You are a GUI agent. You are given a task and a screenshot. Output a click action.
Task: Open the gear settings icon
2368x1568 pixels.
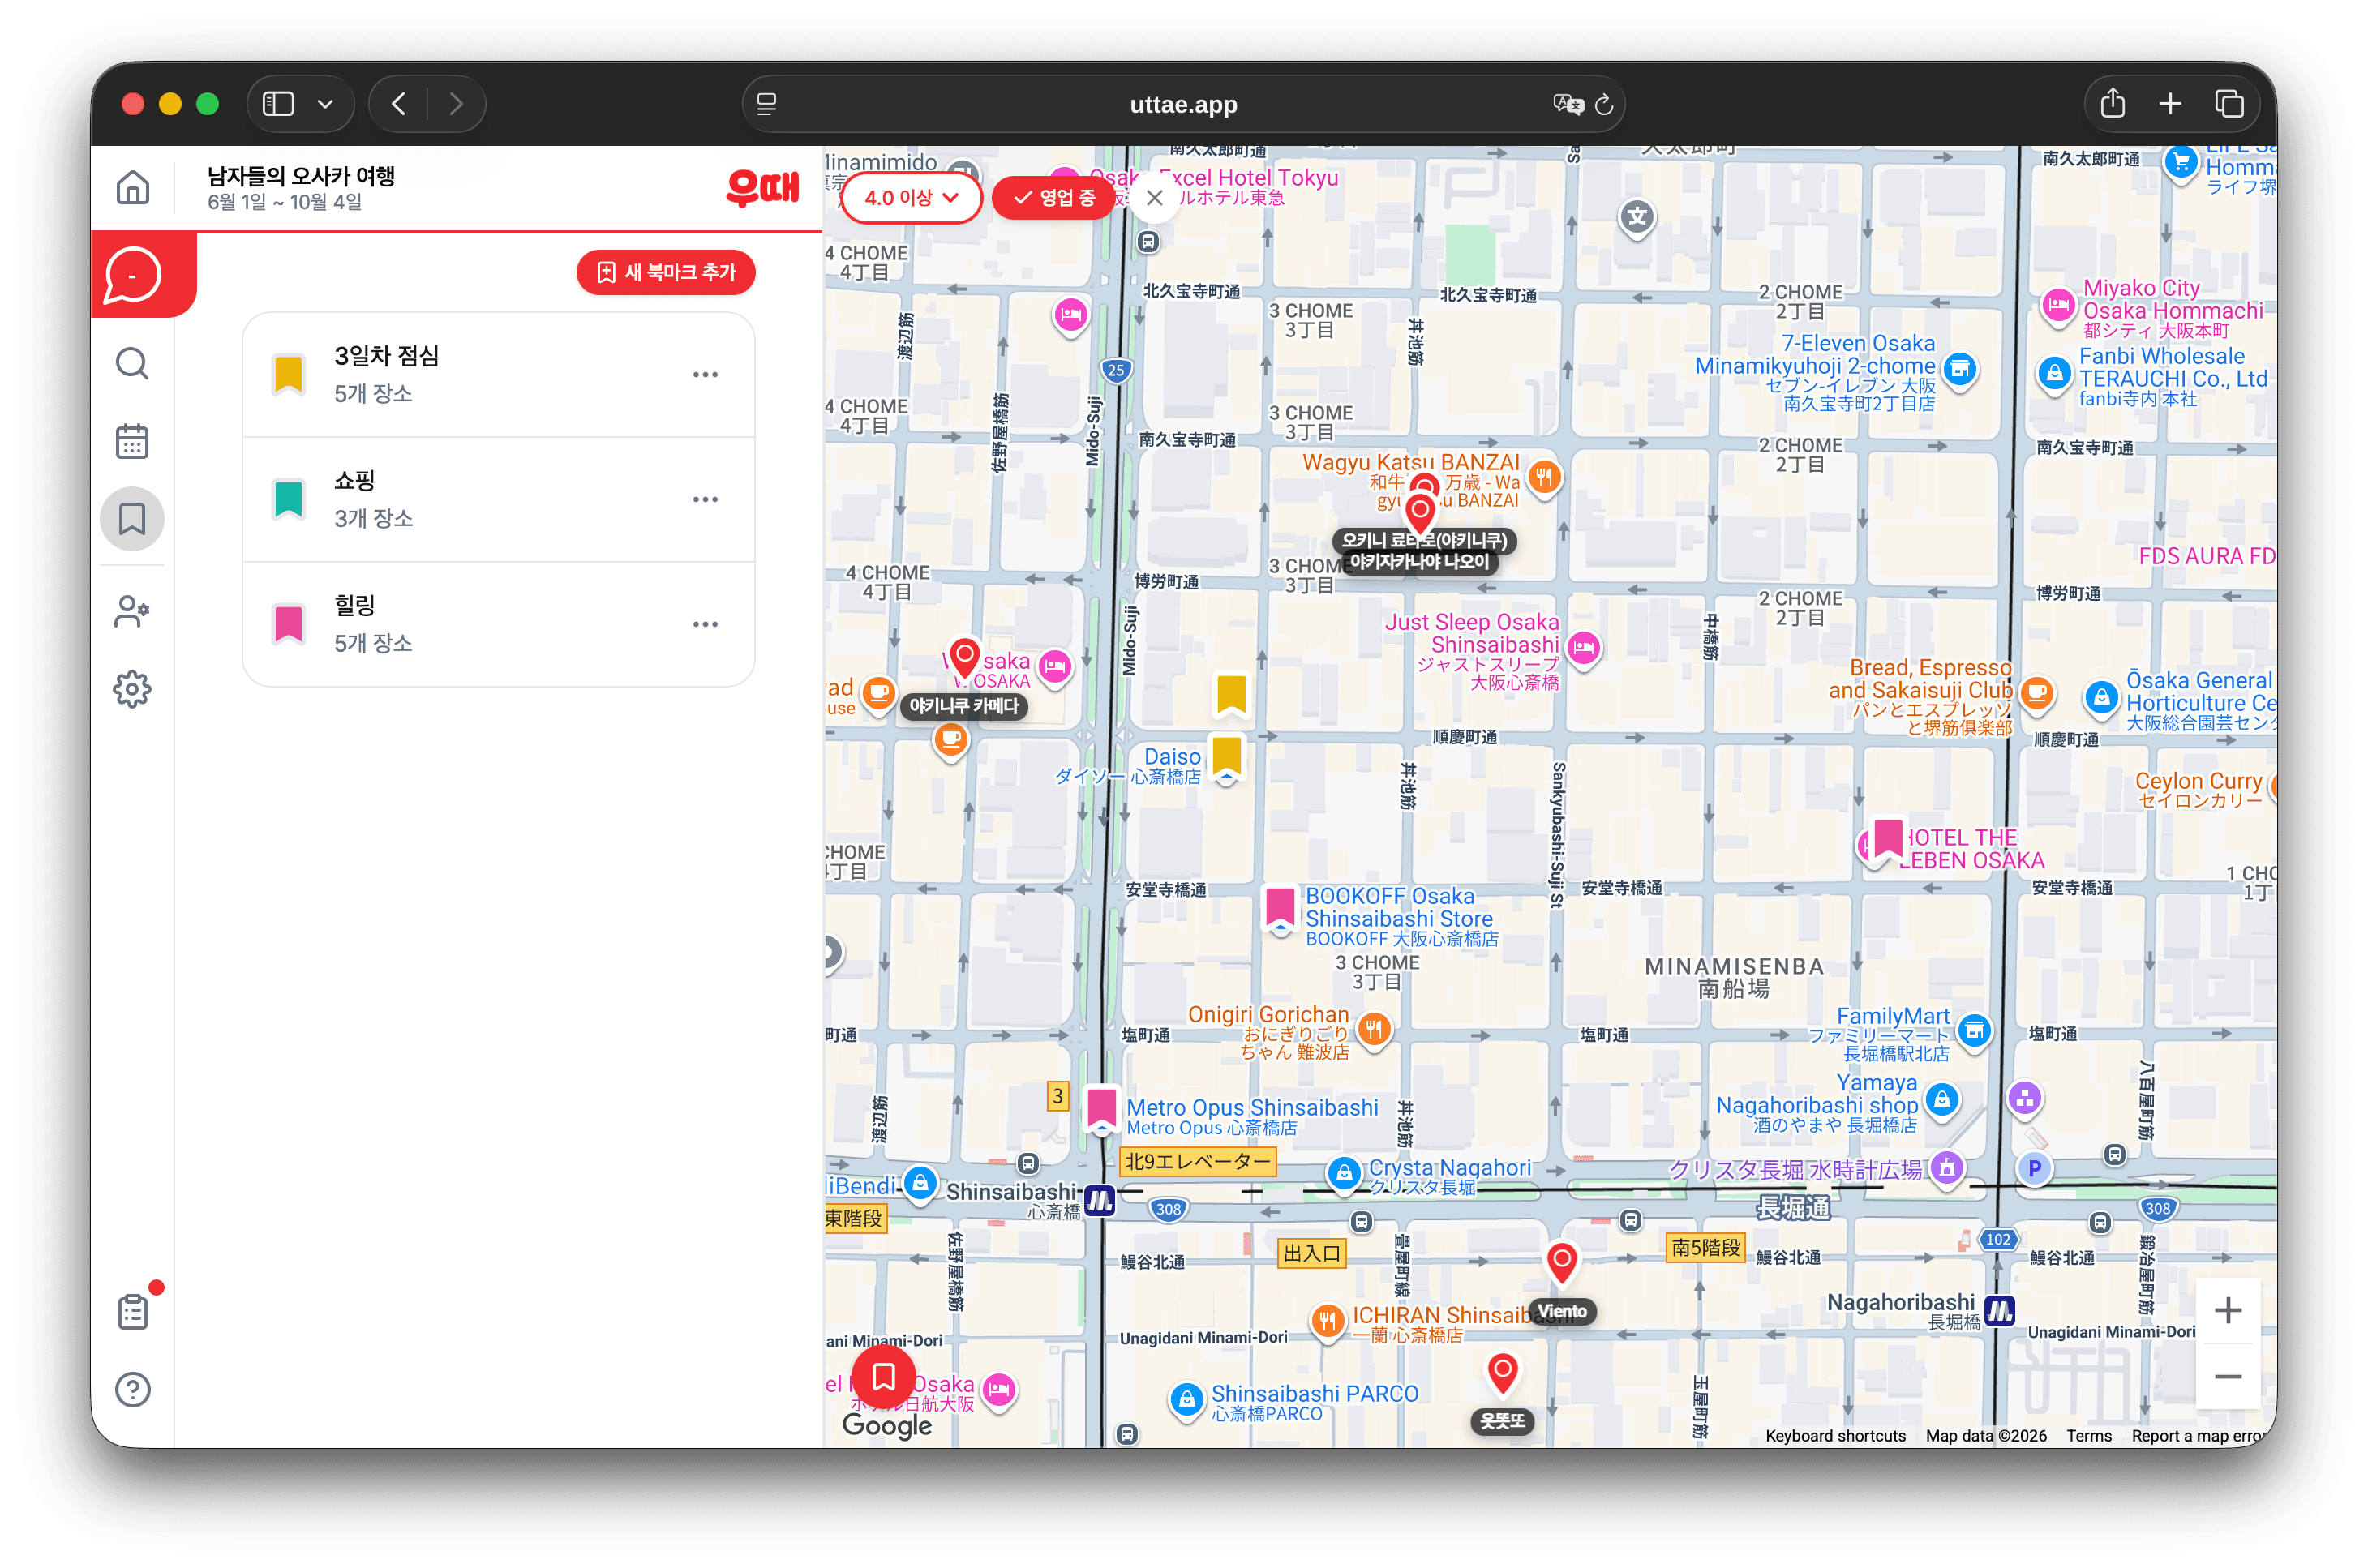tap(132, 689)
